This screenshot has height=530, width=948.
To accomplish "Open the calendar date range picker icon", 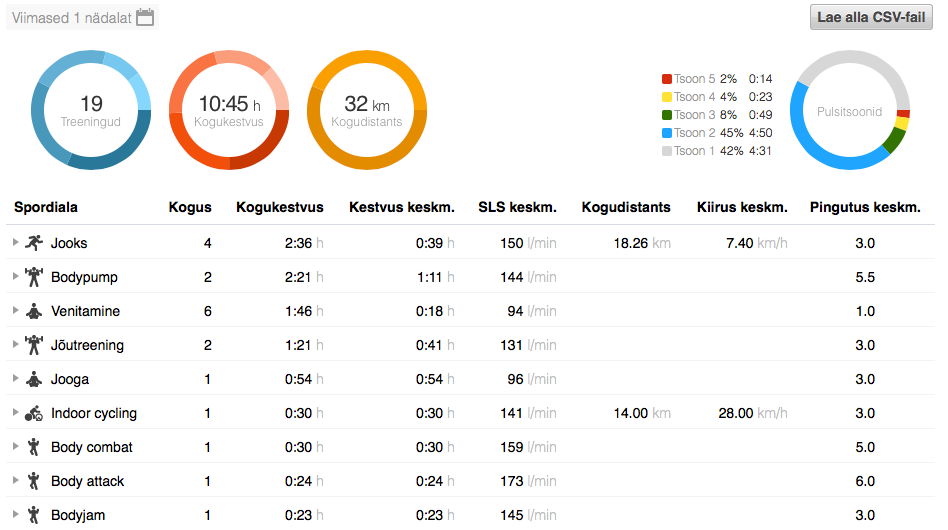I will click(x=145, y=17).
